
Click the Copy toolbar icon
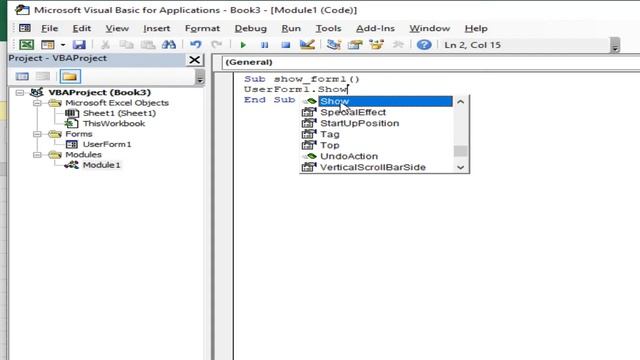click(x=127, y=44)
